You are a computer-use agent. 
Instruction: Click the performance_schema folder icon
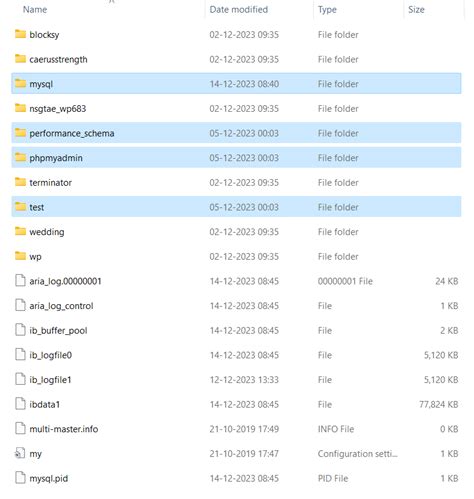click(x=20, y=132)
